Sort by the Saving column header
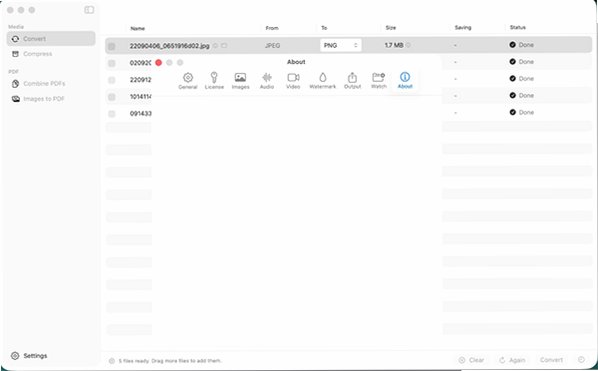This screenshot has width=598, height=371. tap(463, 27)
